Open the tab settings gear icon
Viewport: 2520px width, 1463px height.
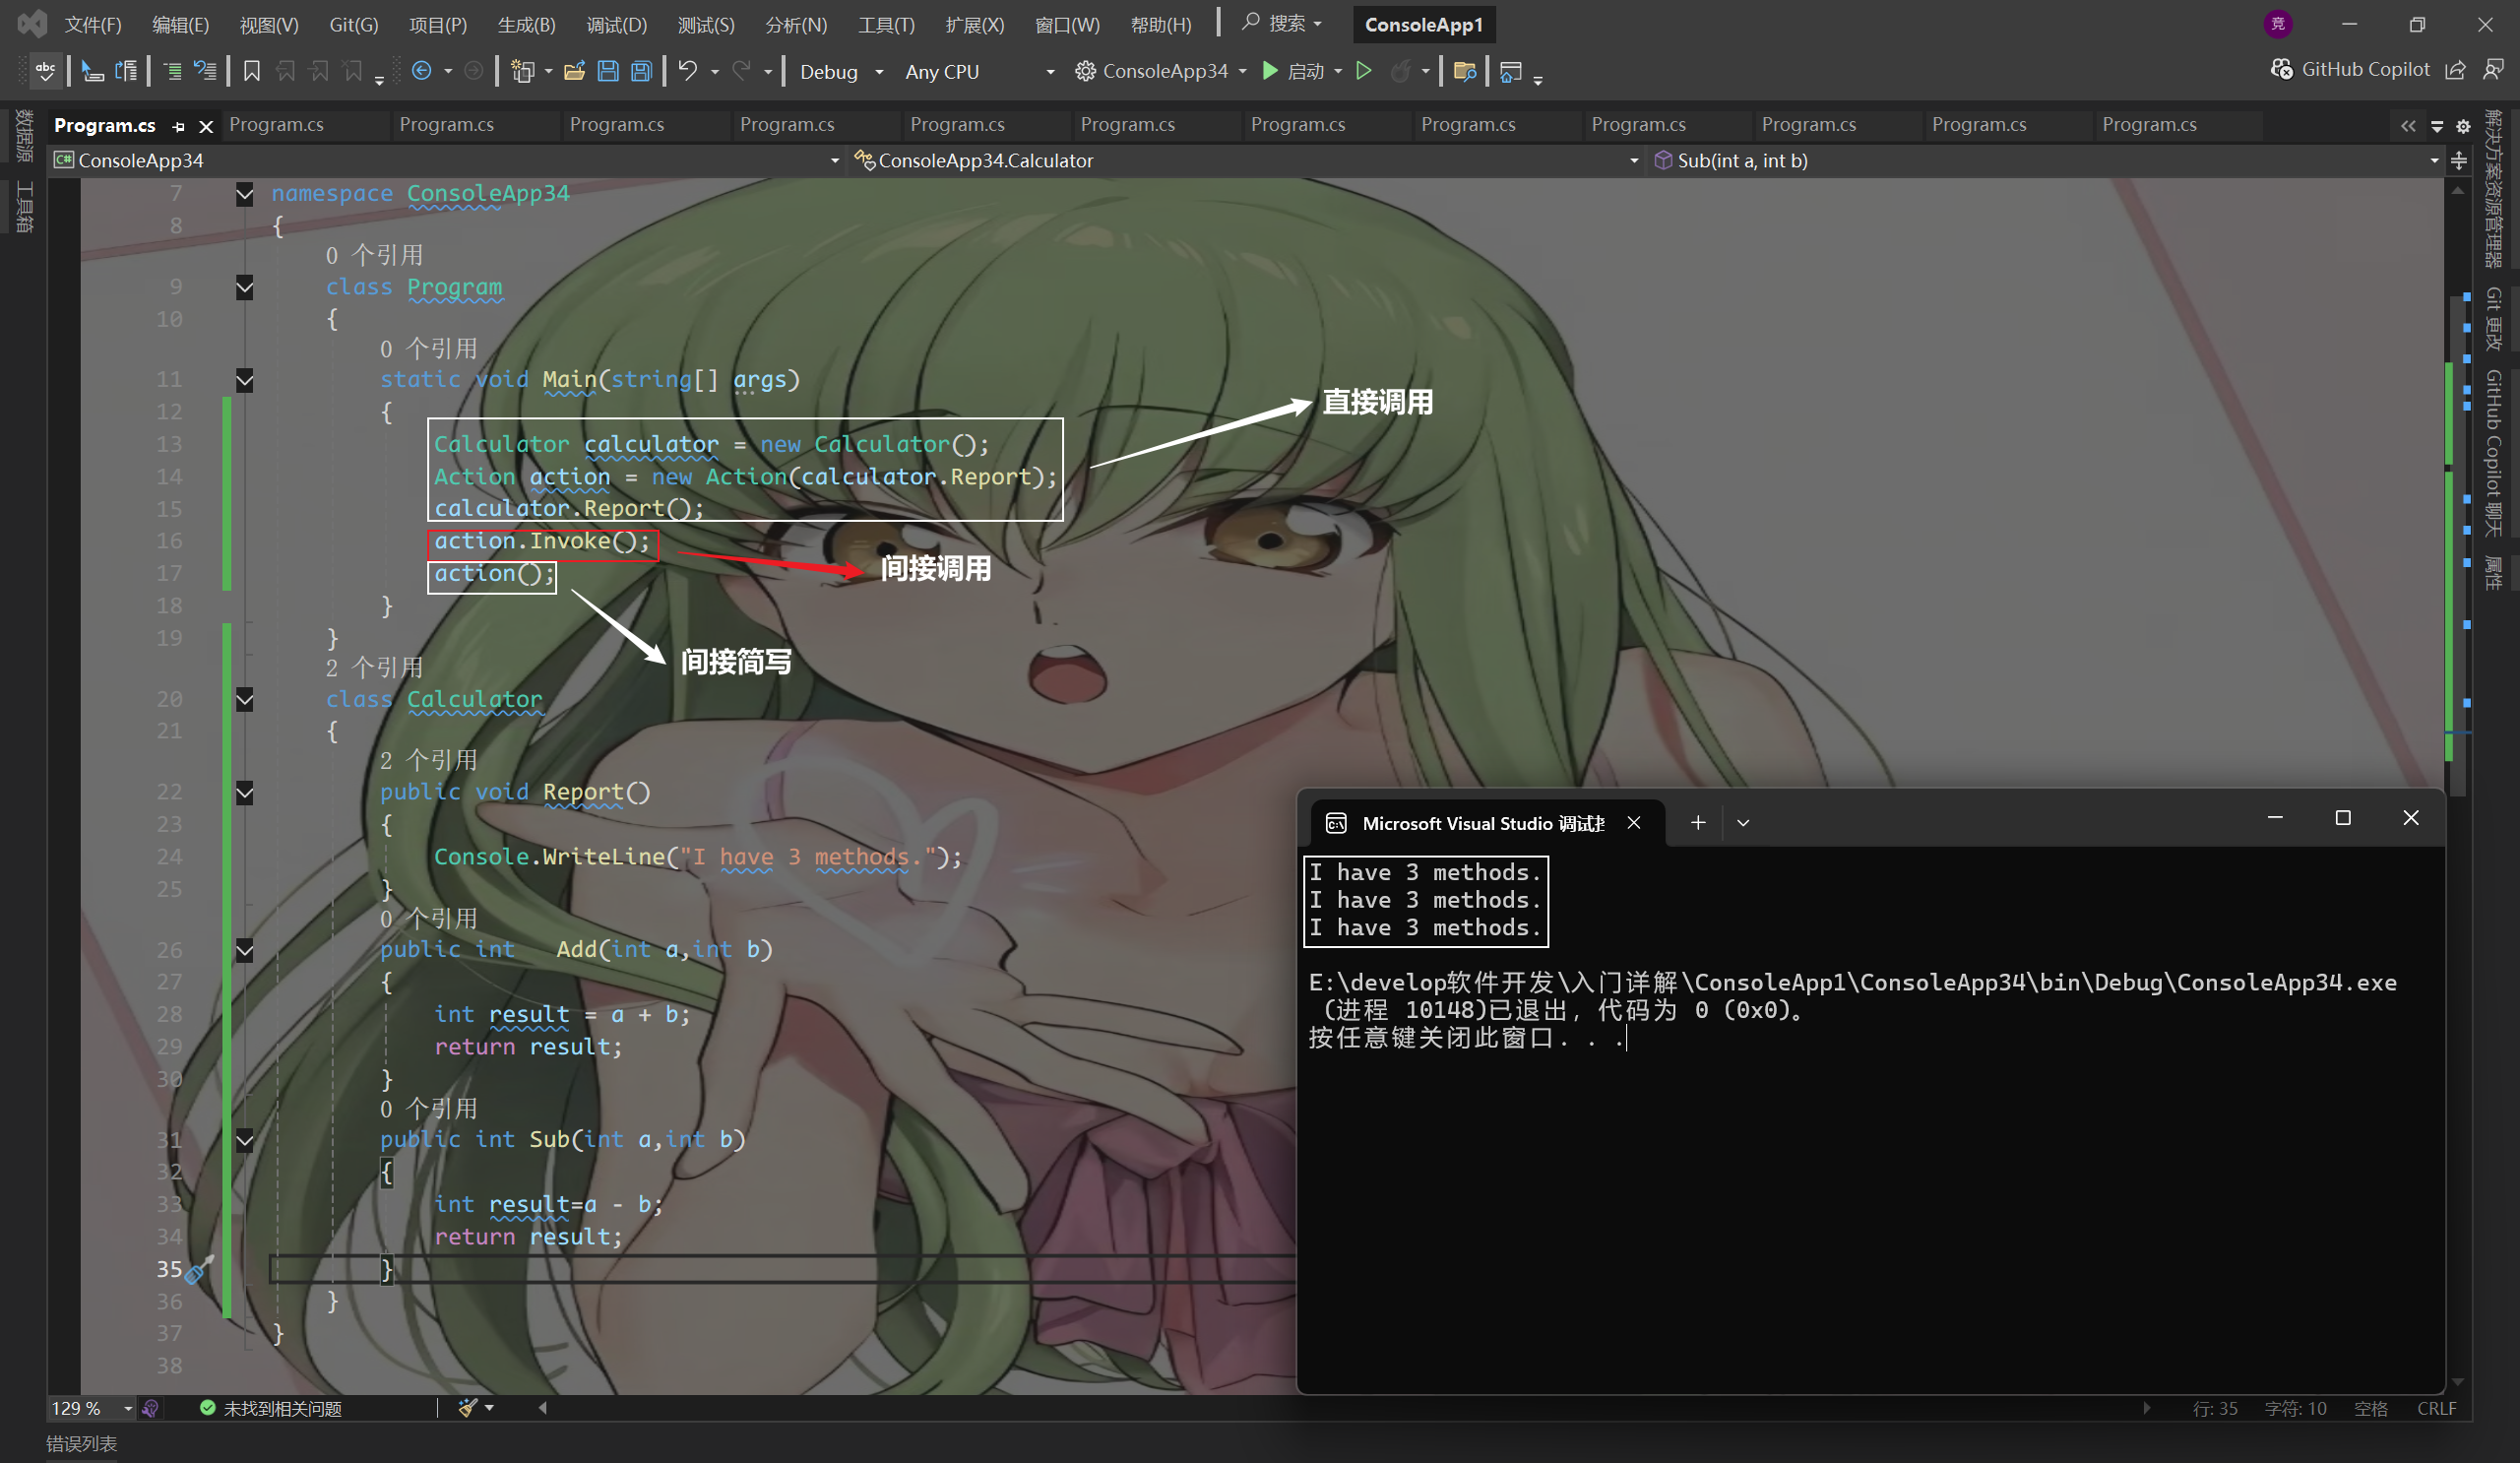[x=2463, y=126]
